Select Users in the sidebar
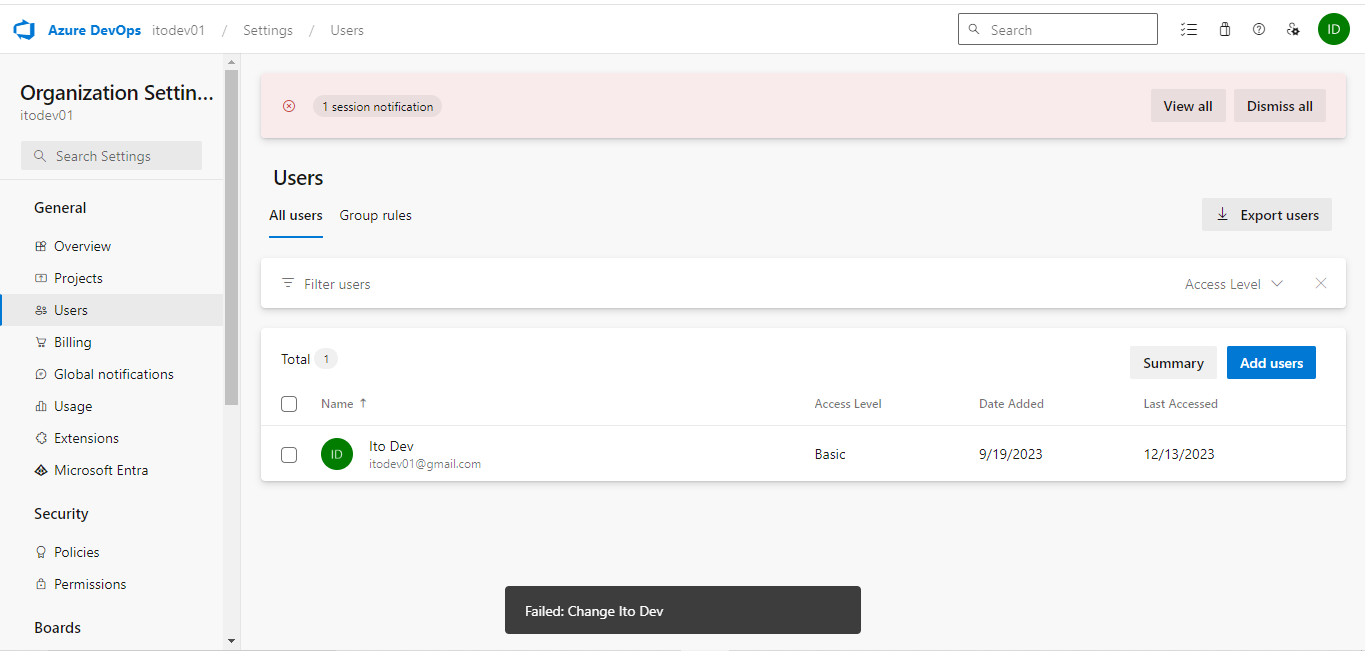This screenshot has height=651, width=1365. 112,310
